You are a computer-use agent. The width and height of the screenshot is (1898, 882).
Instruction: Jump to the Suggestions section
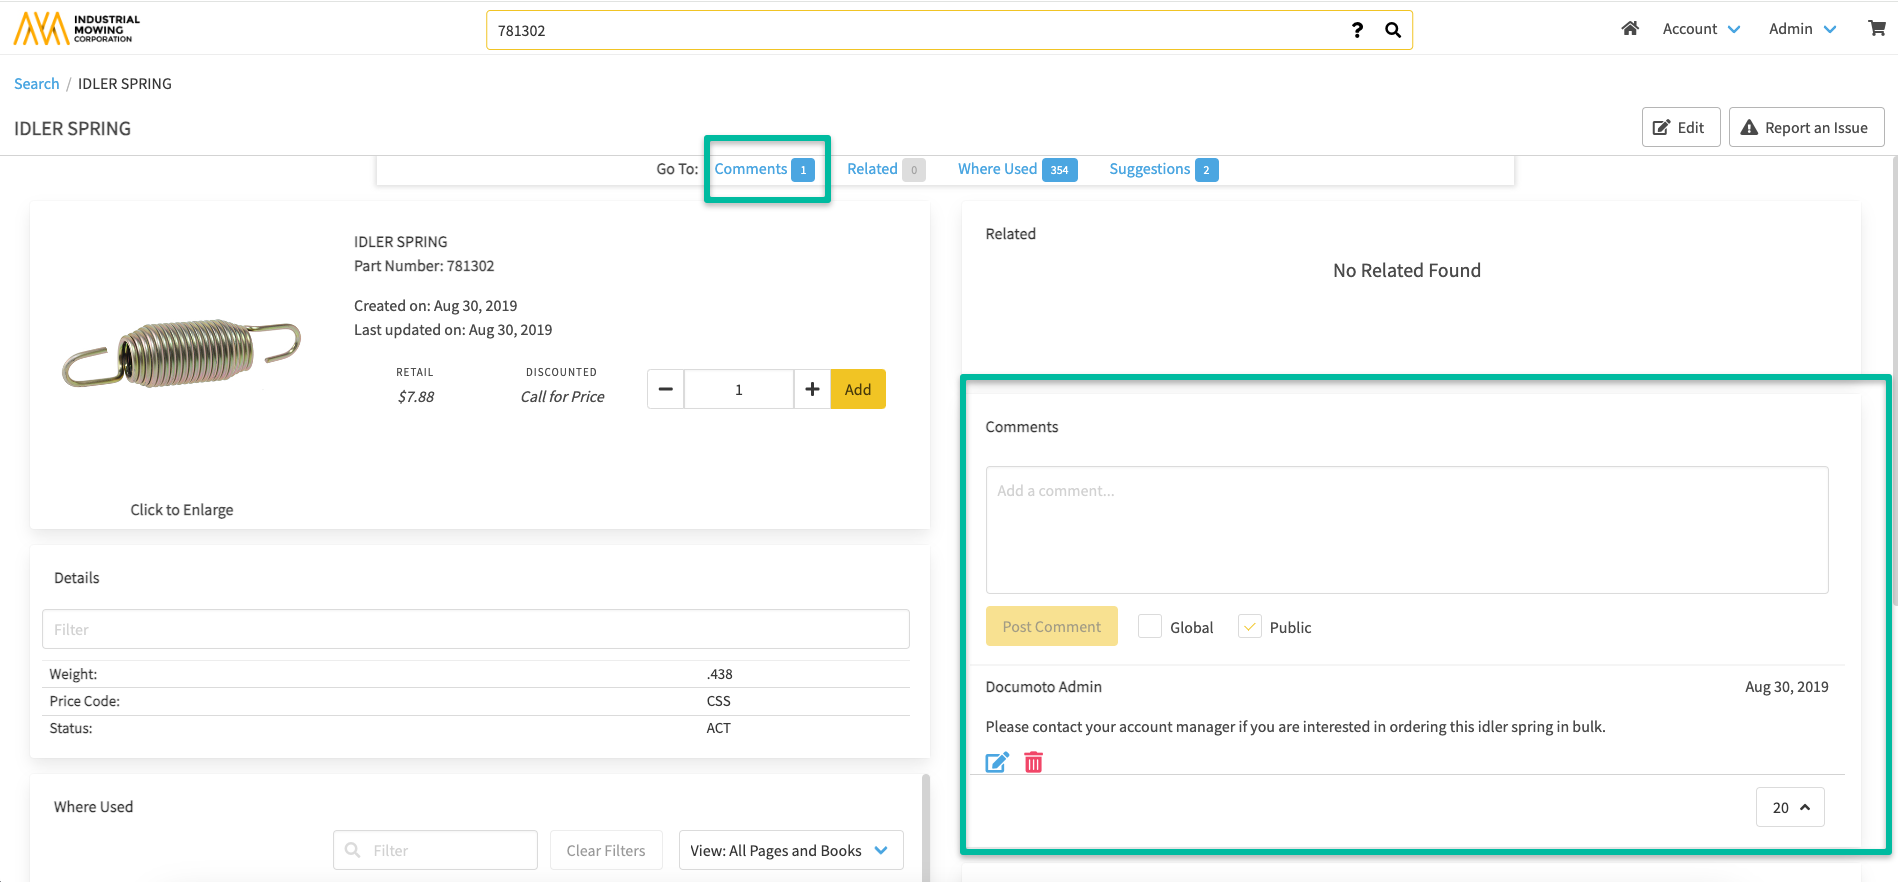(1149, 169)
